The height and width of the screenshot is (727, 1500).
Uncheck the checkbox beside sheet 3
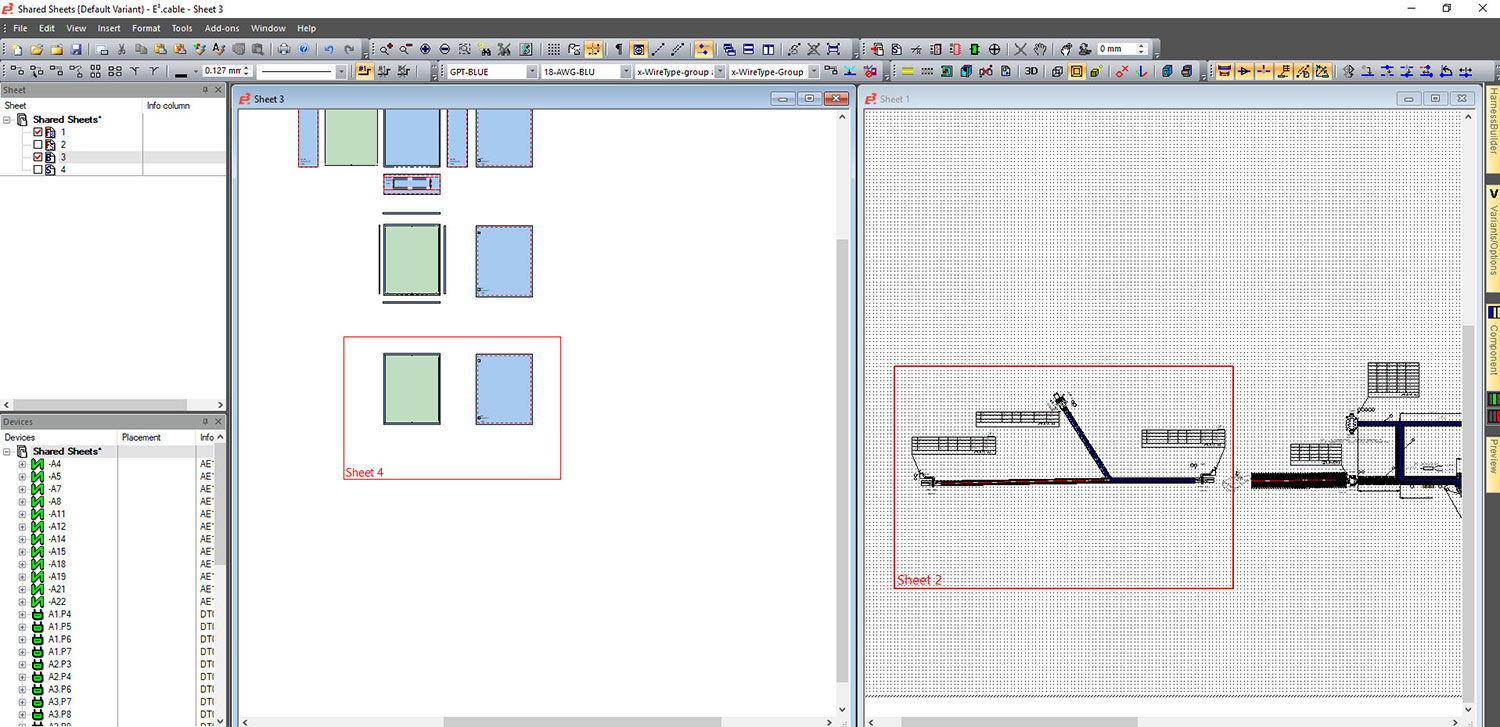point(37,157)
